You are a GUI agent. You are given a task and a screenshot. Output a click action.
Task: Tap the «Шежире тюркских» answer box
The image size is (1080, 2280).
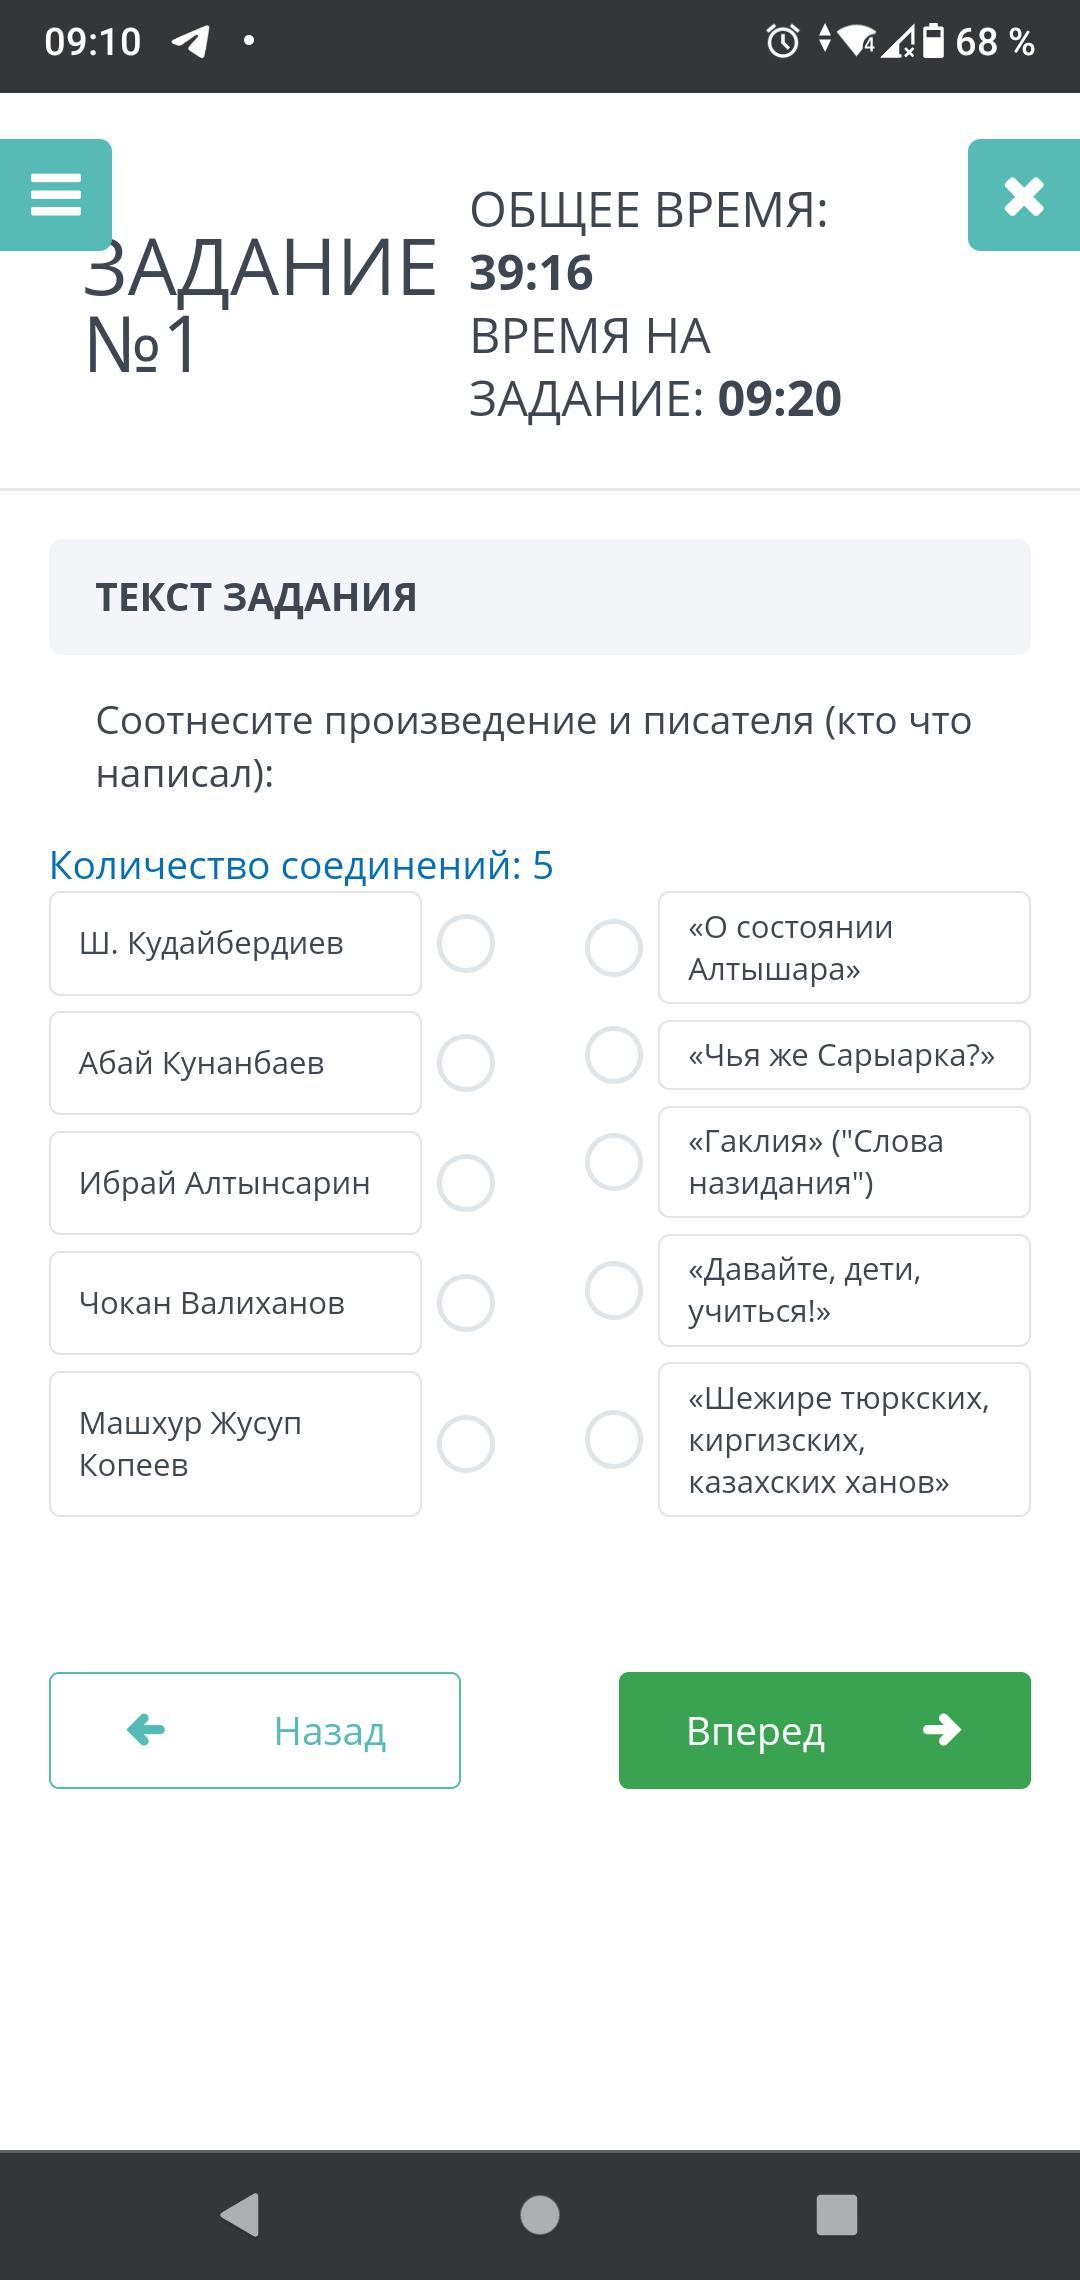point(844,1439)
